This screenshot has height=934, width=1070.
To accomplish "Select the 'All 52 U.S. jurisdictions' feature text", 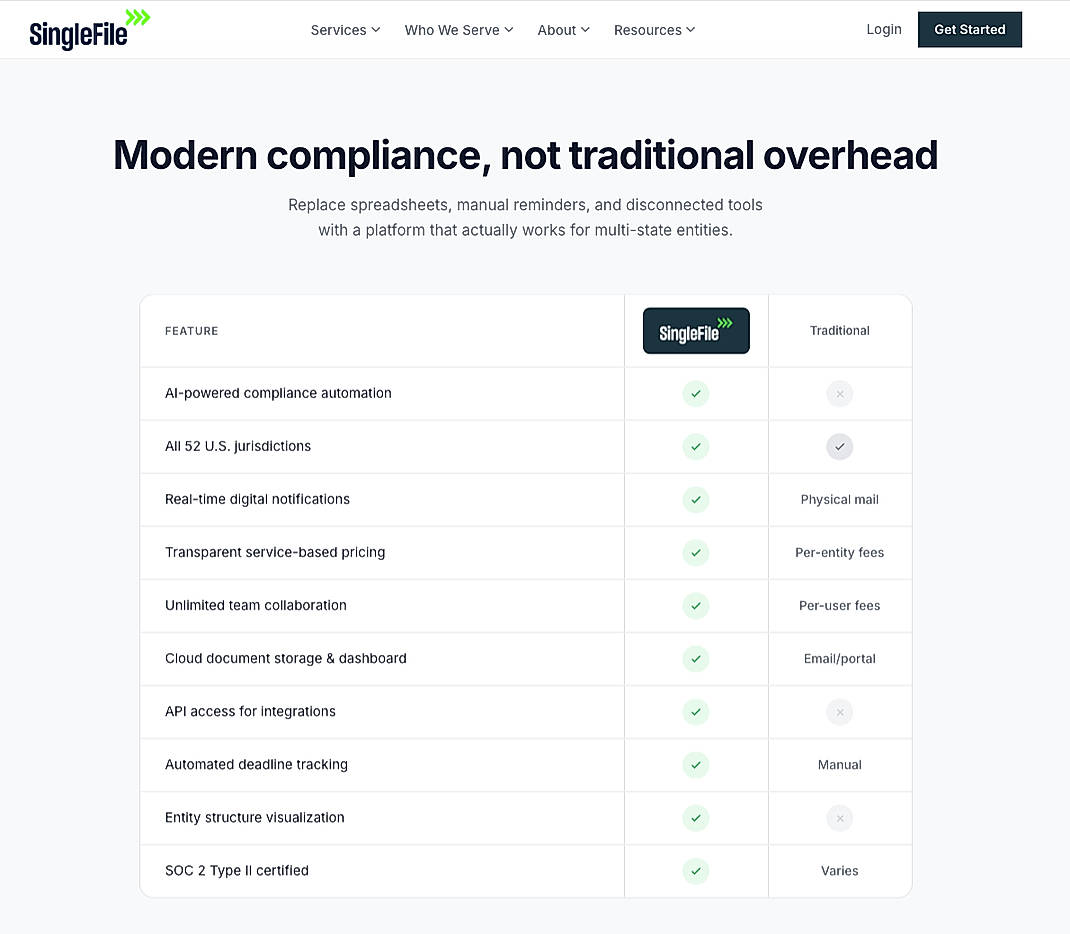I will point(238,446).
